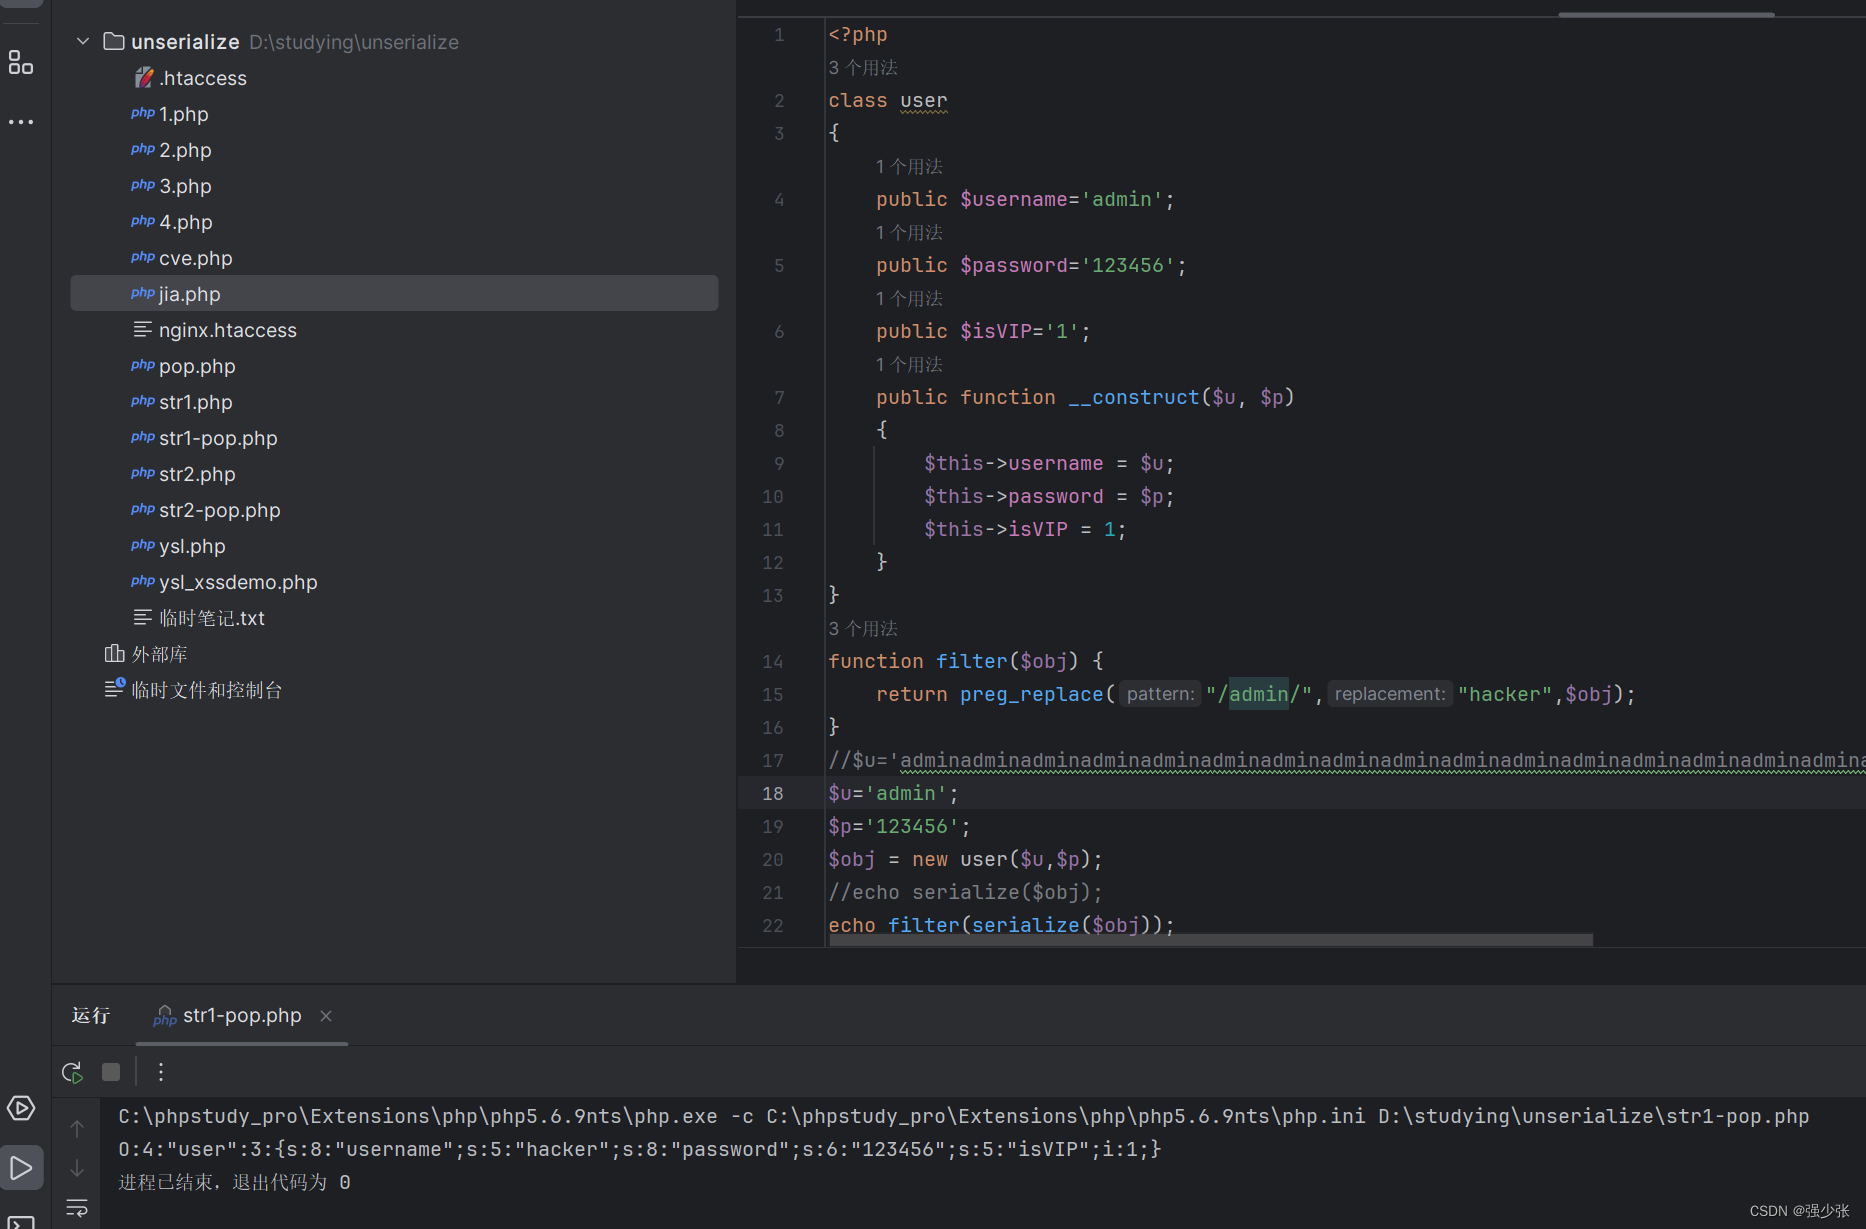Click the scrollbar thumb above the editor
The image size is (1866, 1229).
click(x=1666, y=14)
